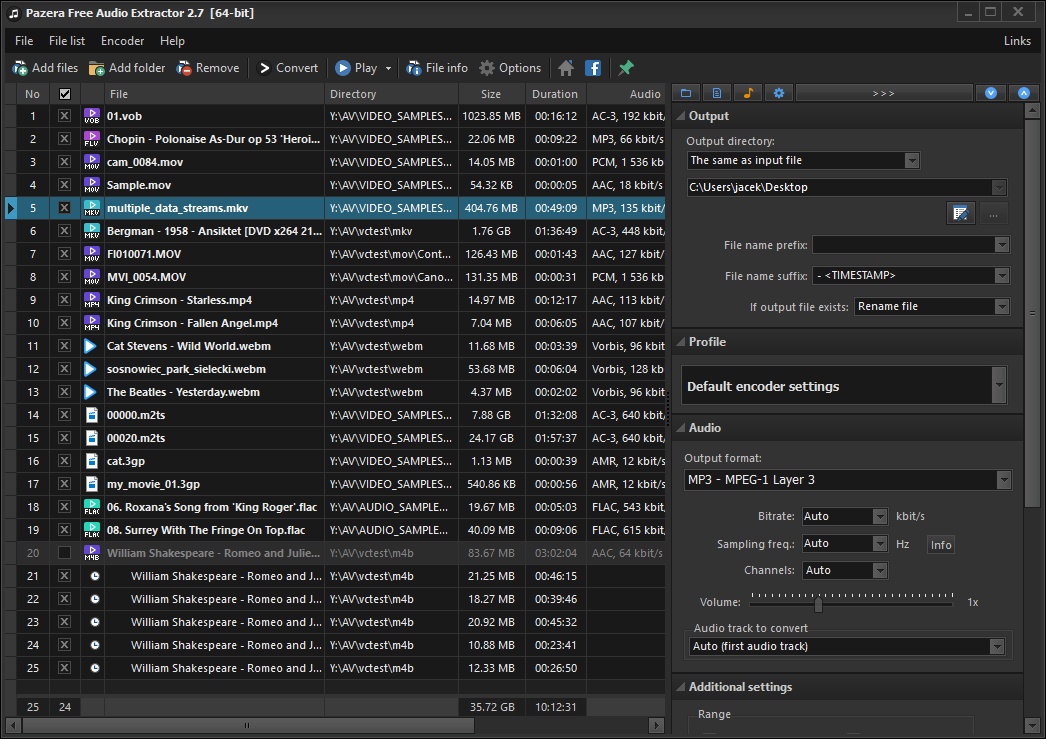Click the Convert button
This screenshot has height=739, width=1046.
click(x=288, y=68)
